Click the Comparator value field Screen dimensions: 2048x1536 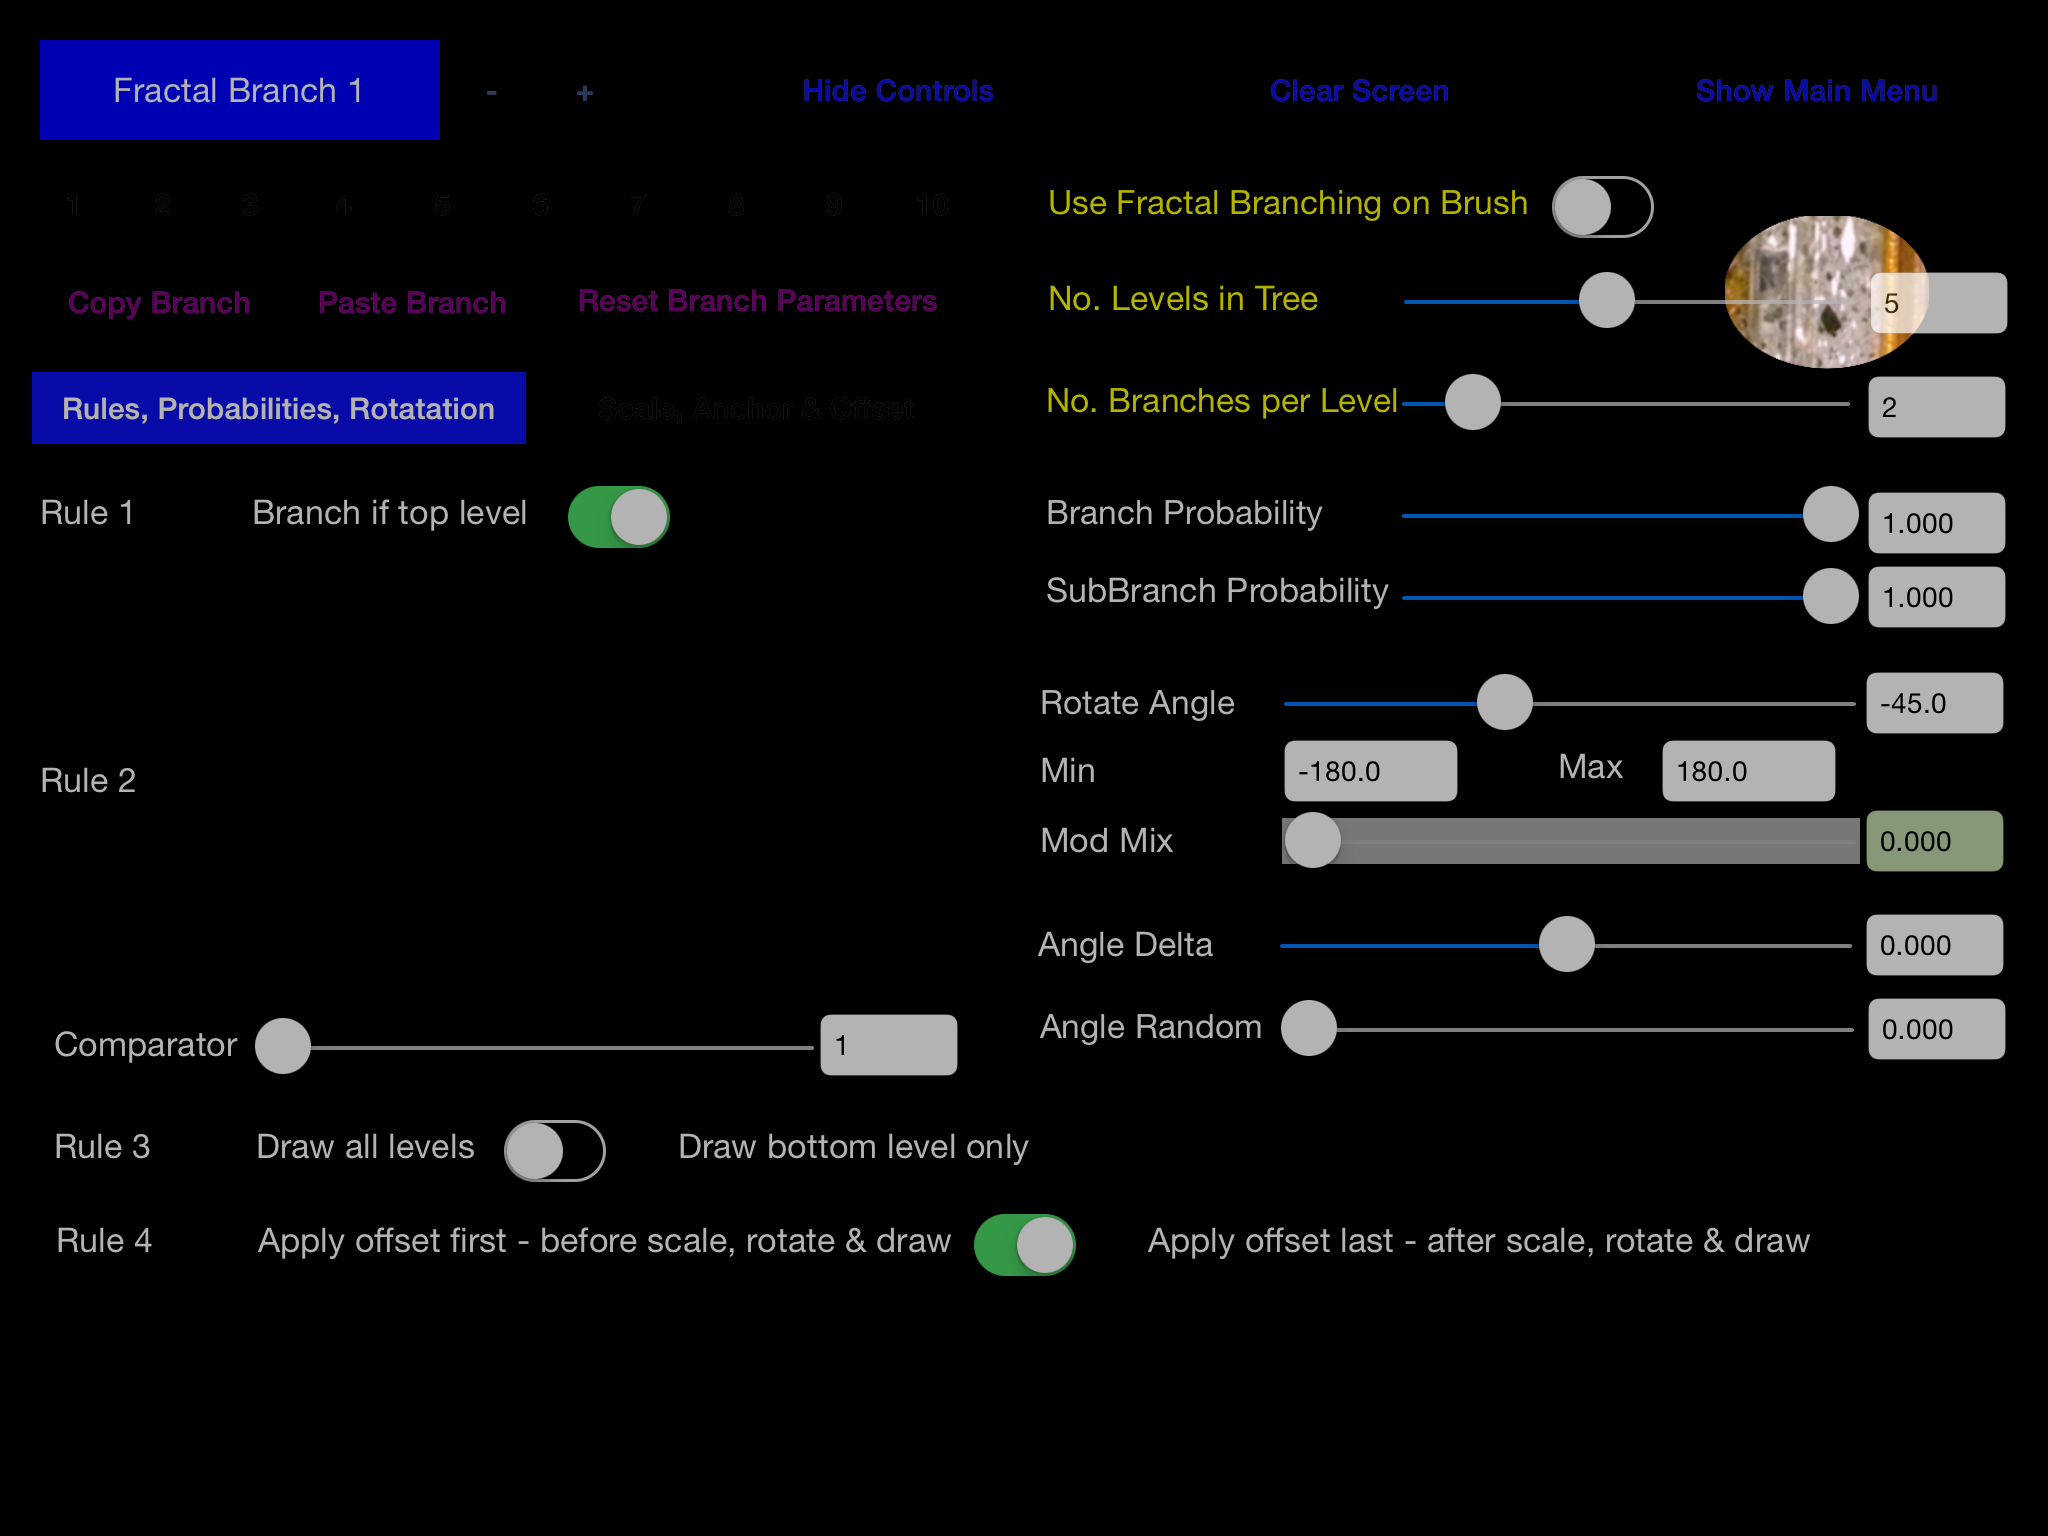[888, 1045]
